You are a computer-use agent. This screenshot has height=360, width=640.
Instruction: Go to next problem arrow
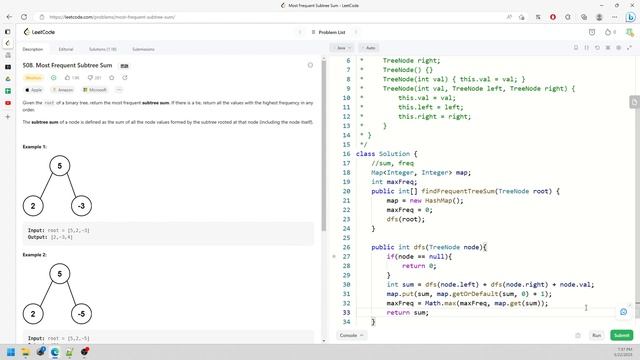pyautogui.click(x=356, y=32)
